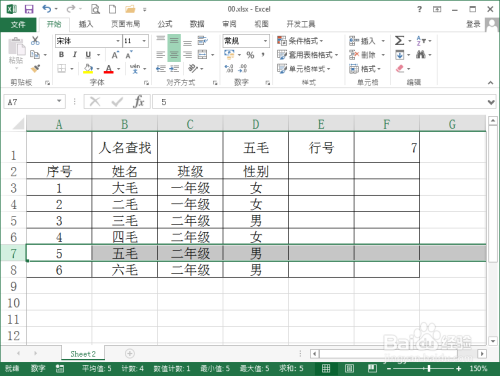The height and width of the screenshot is (376, 500).
Task: Adjust the zoom slider handle
Action: (429, 368)
